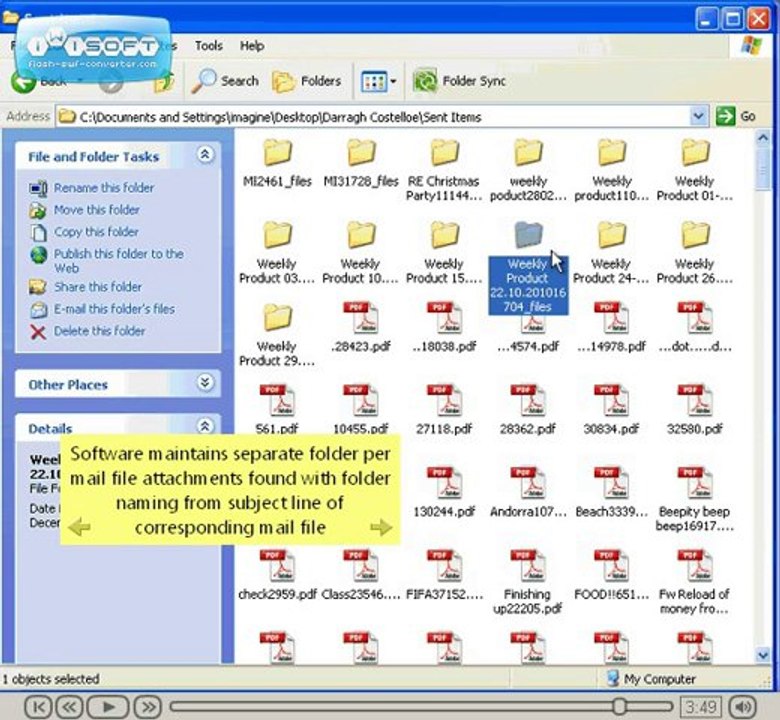The image size is (780, 720).
Task: Click Move this folder link
Action: tap(97, 209)
